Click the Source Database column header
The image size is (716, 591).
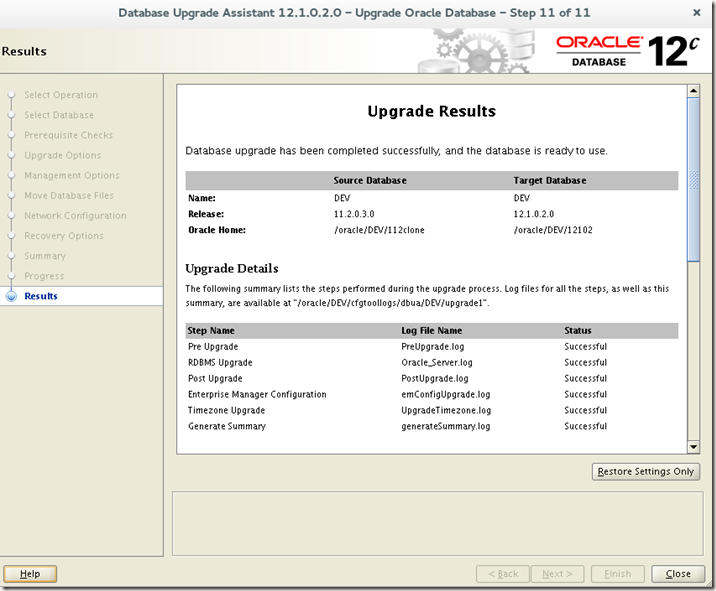click(370, 180)
